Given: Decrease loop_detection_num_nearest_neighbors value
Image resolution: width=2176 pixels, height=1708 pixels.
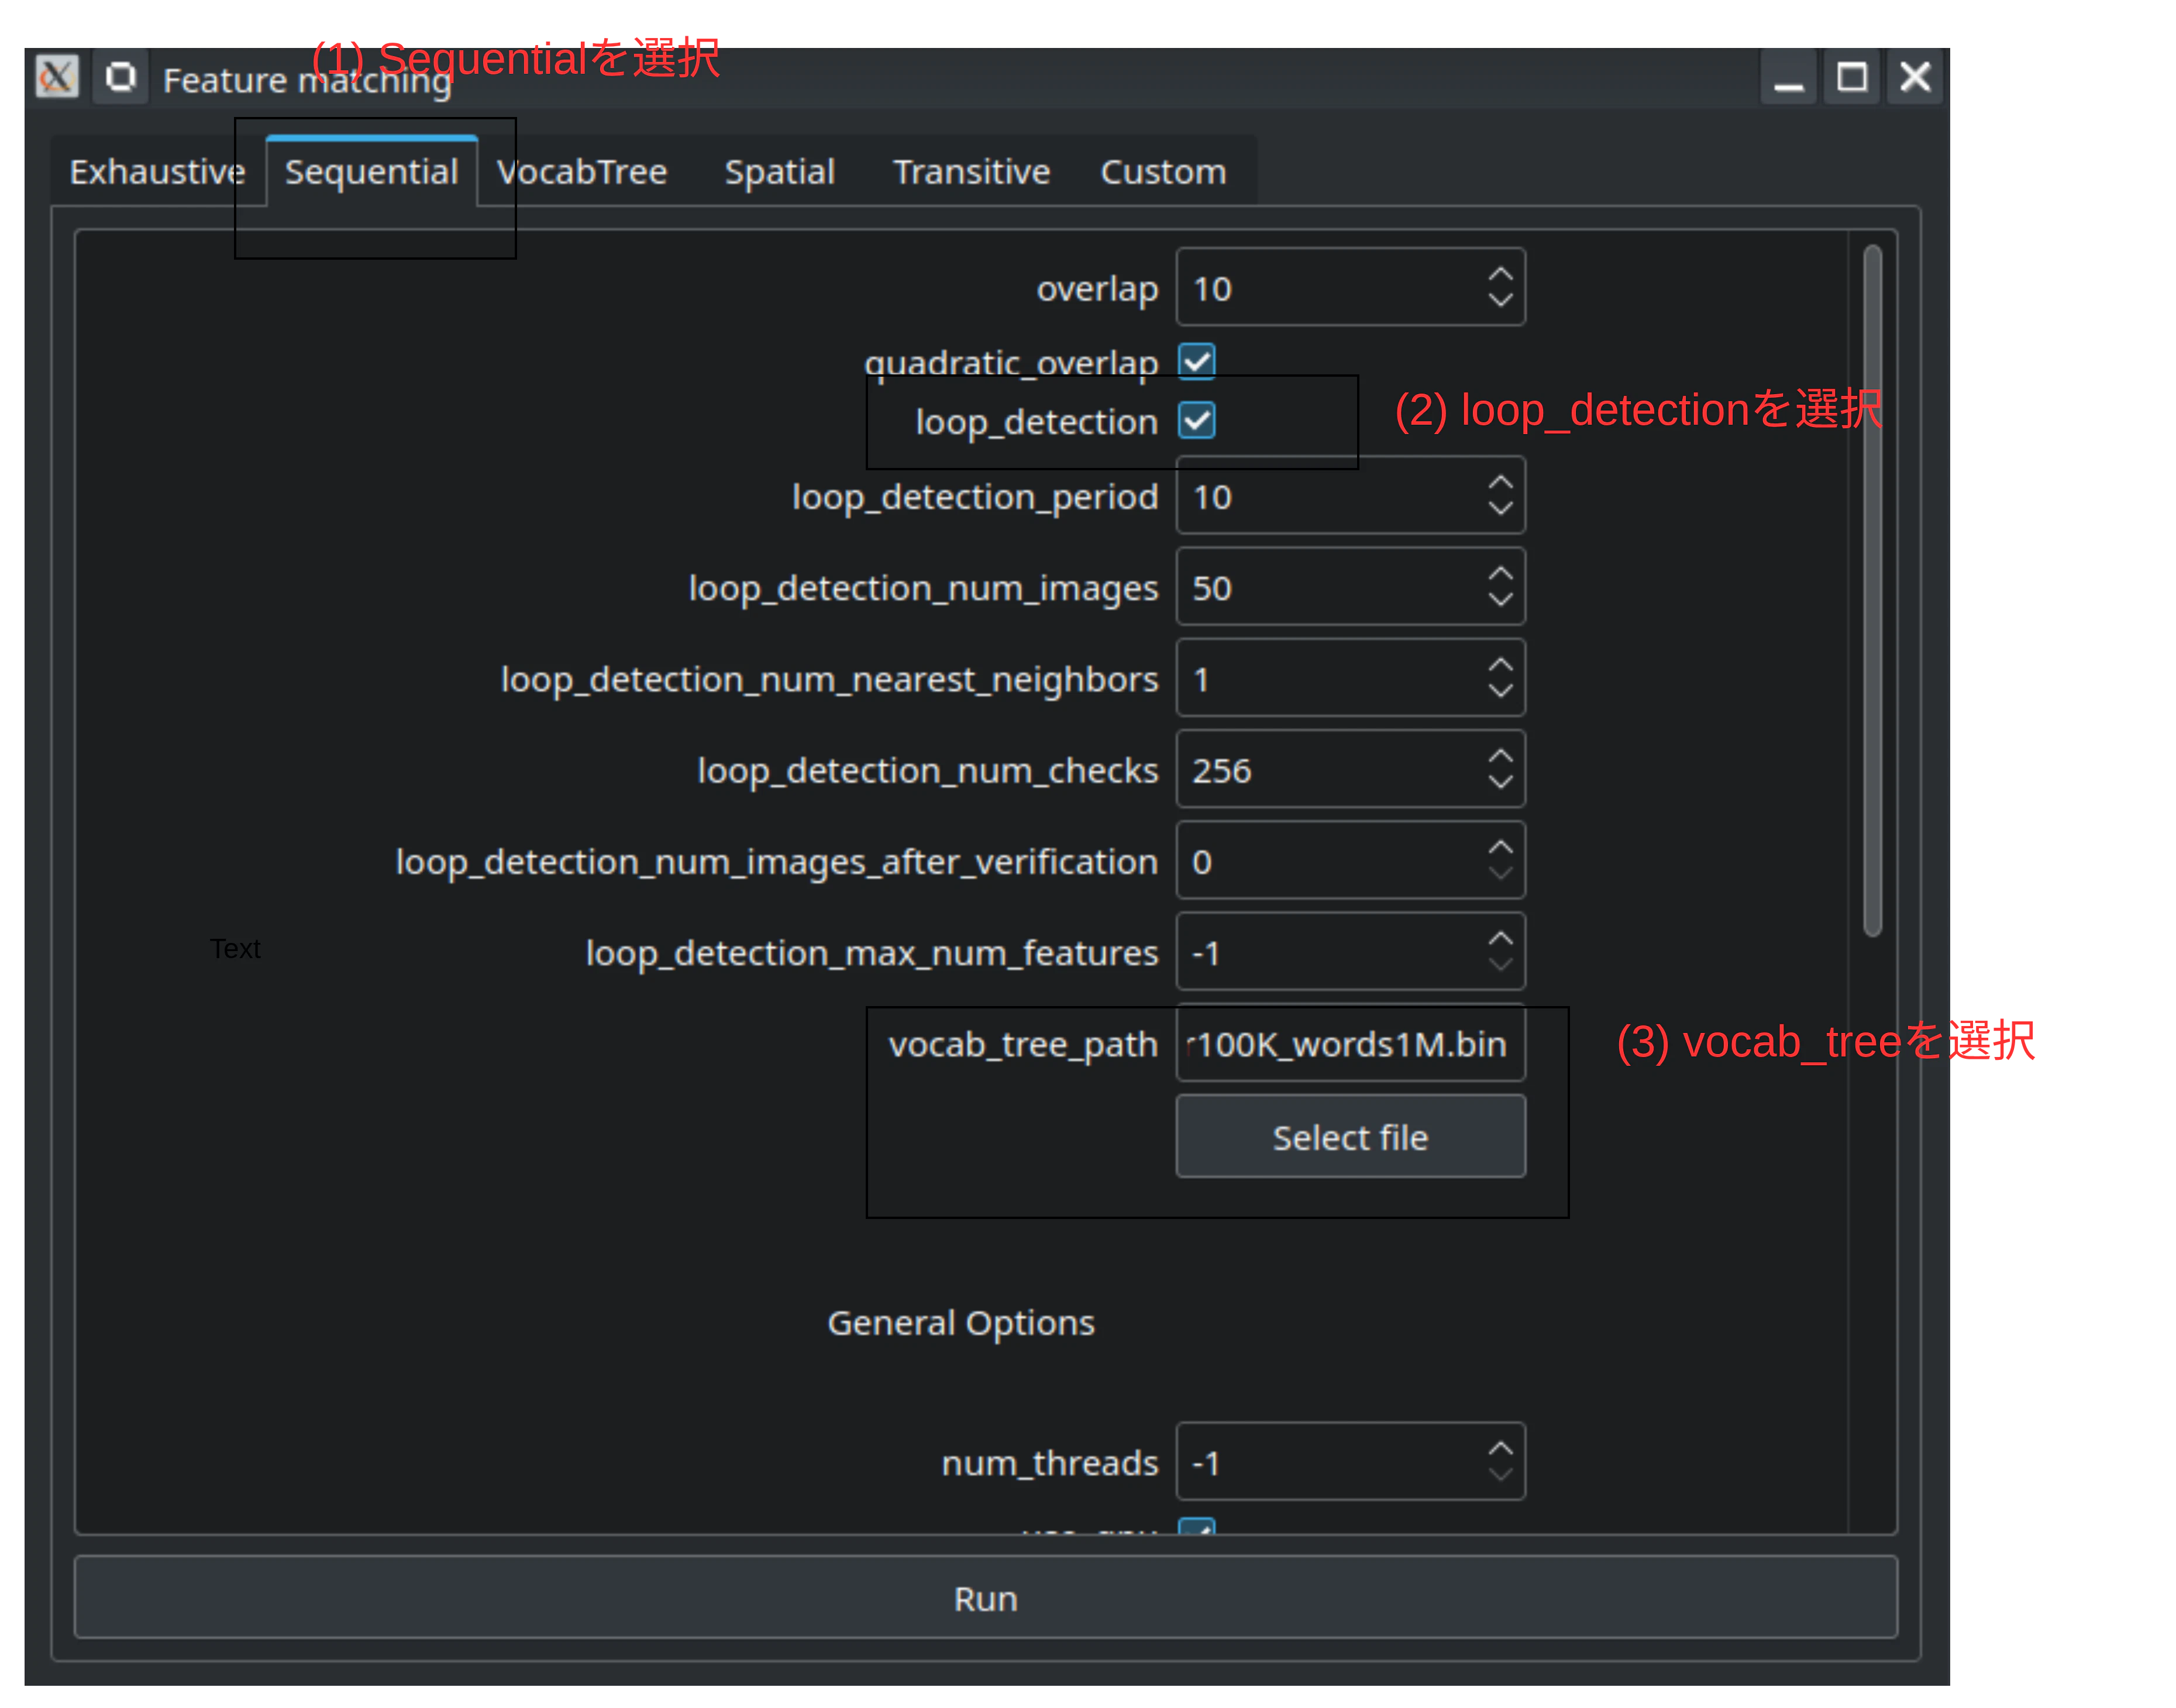Looking at the screenshot, I should pyautogui.click(x=1500, y=691).
